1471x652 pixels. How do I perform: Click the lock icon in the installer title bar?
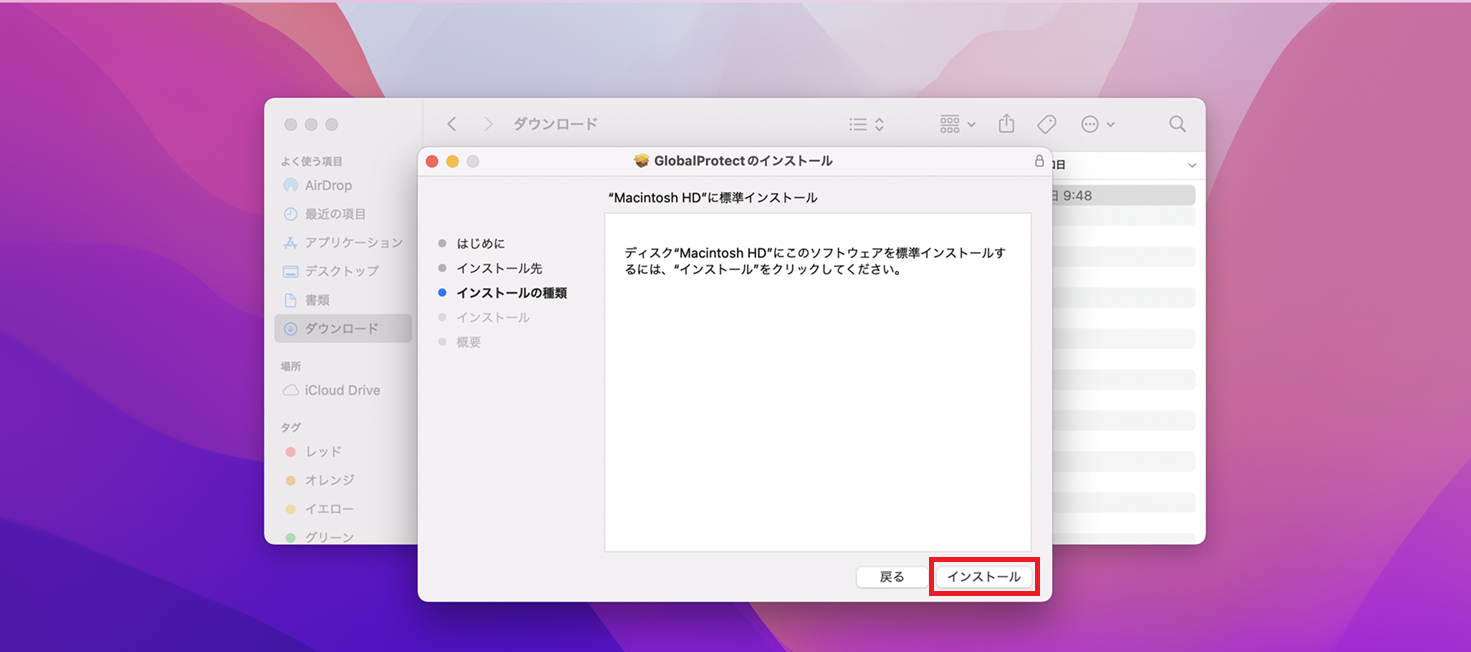pyautogui.click(x=1039, y=161)
